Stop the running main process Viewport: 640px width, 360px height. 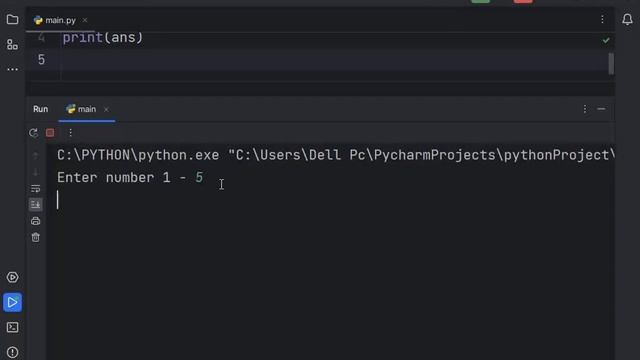pos(50,133)
